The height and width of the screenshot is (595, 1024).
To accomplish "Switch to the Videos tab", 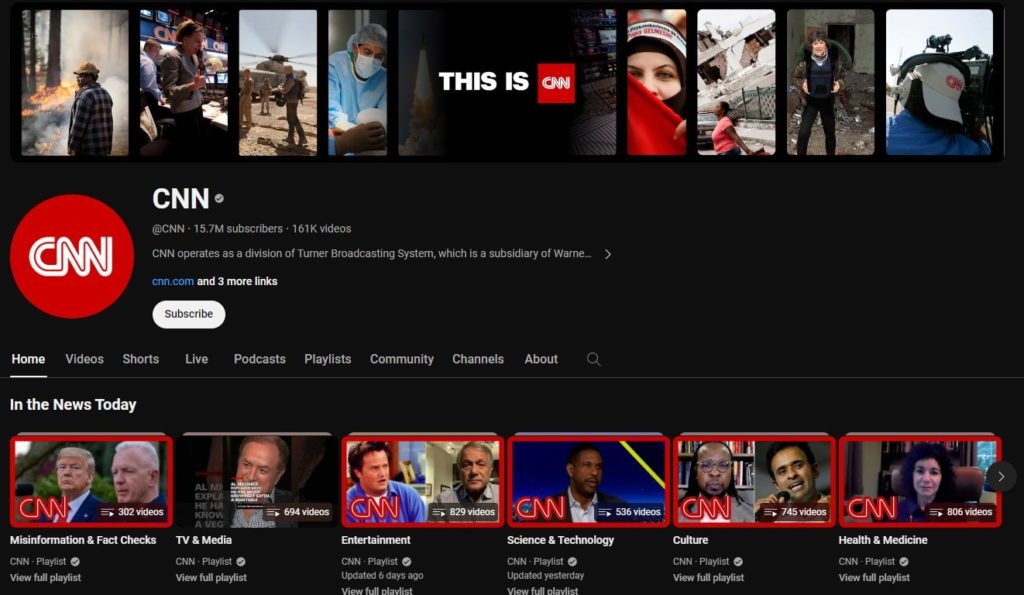I will 84,359.
